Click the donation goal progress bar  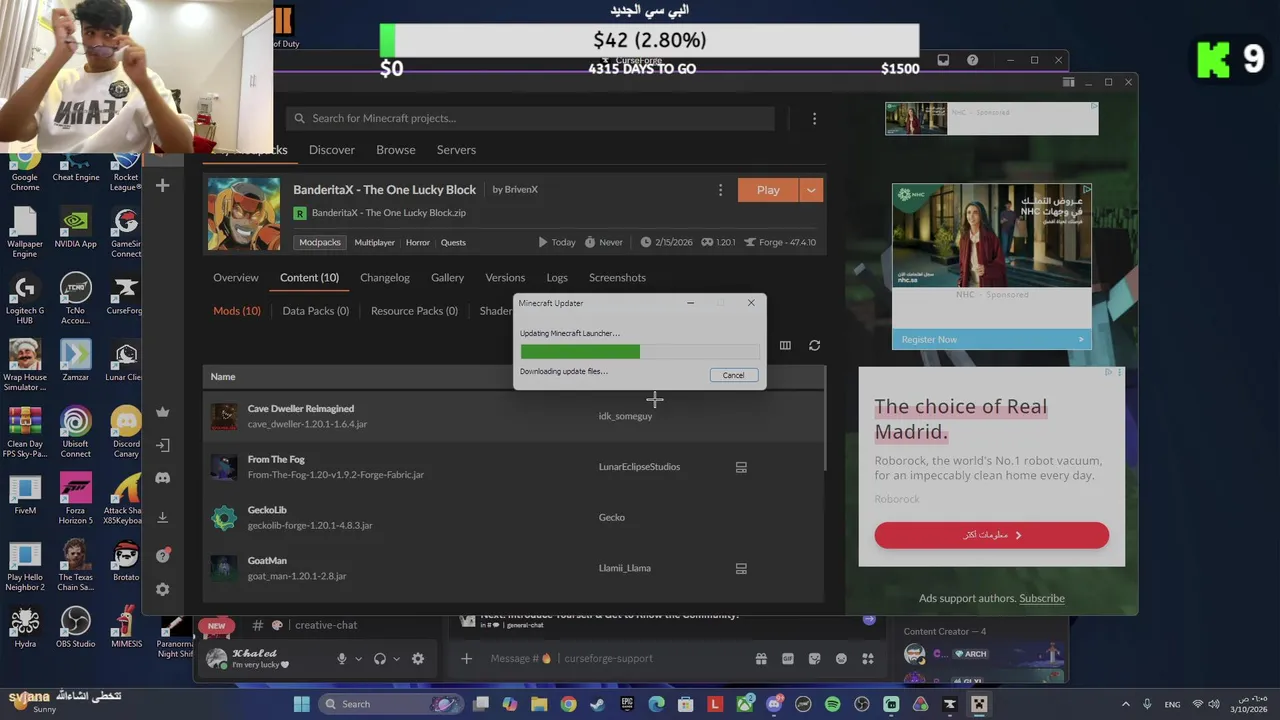coord(649,40)
